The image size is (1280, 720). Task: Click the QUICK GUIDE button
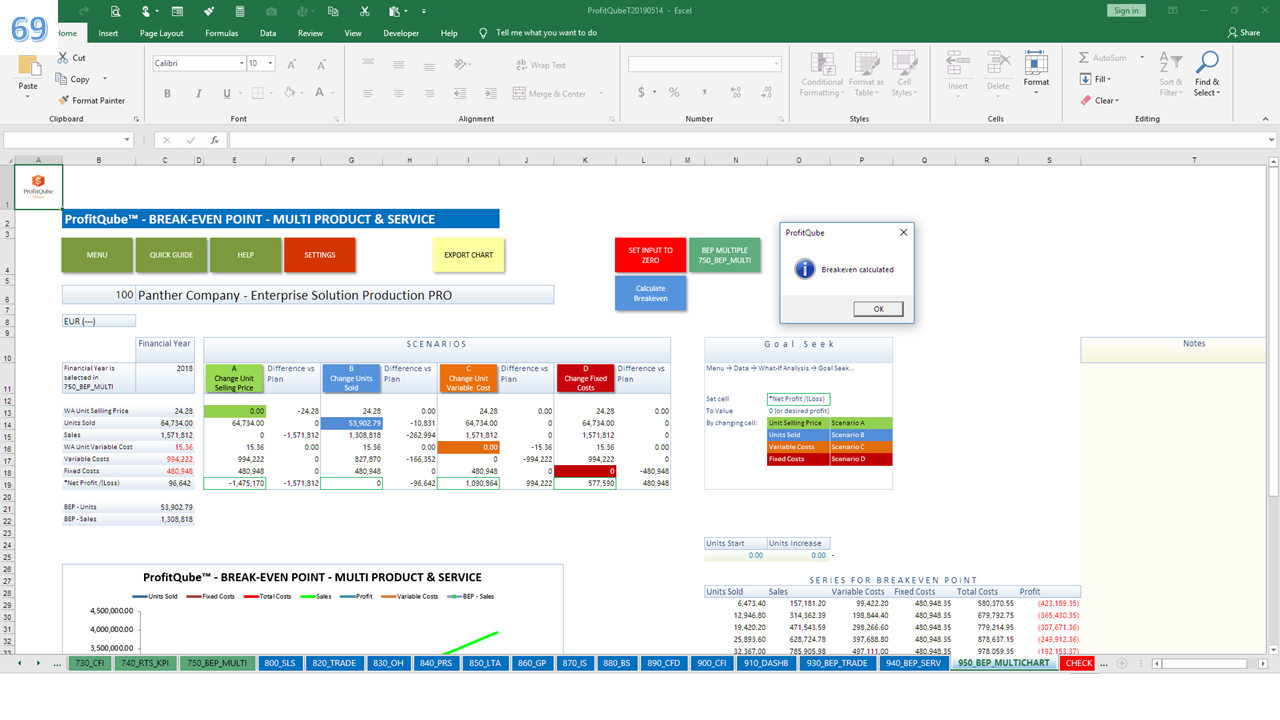[x=171, y=255]
